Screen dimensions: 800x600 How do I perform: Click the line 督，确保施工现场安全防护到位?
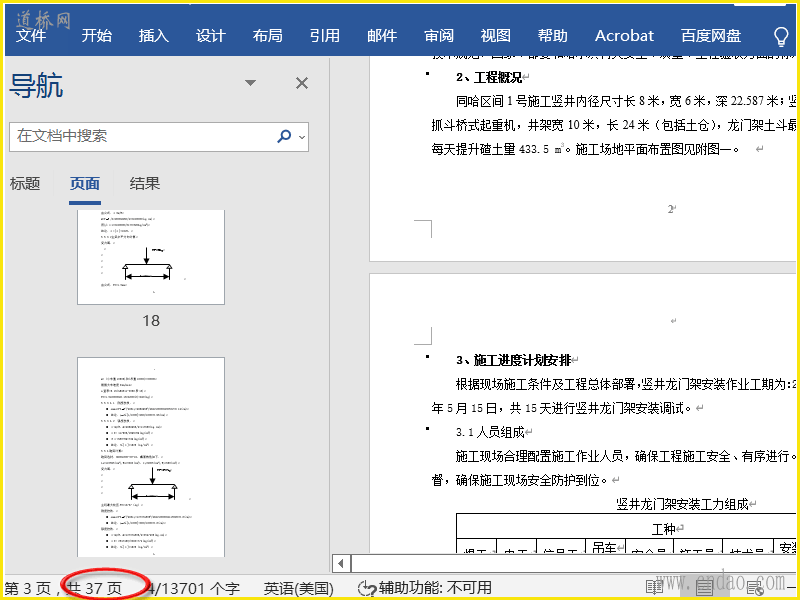tap(521, 480)
